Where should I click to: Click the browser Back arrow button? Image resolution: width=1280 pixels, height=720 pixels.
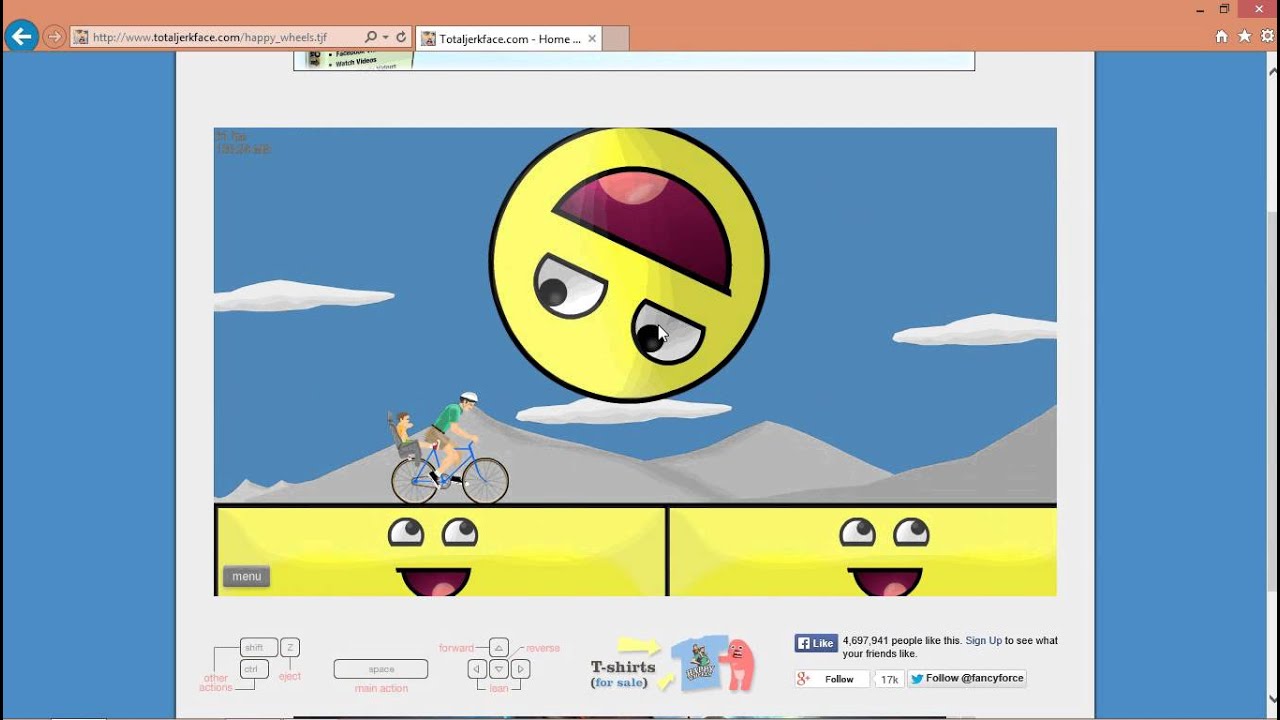point(20,37)
